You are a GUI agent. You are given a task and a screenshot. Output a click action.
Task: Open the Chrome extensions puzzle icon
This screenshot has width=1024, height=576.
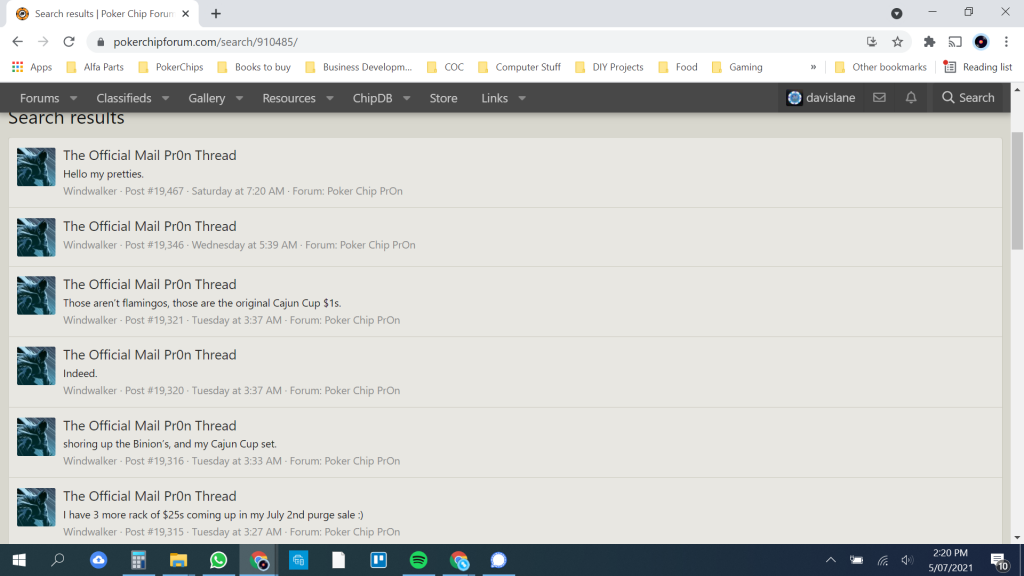pos(929,42)
